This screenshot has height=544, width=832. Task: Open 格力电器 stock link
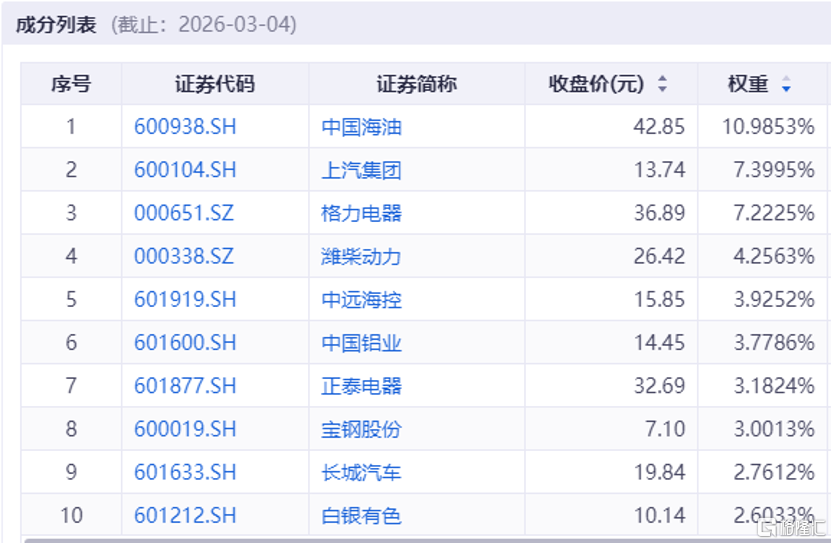coord(361,213)
